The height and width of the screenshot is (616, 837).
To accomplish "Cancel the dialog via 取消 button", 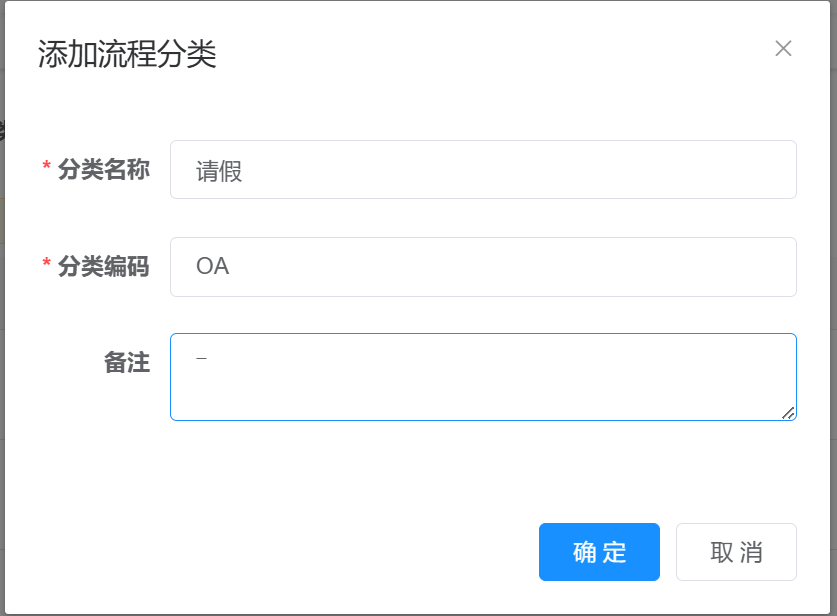I will (736, 552).
